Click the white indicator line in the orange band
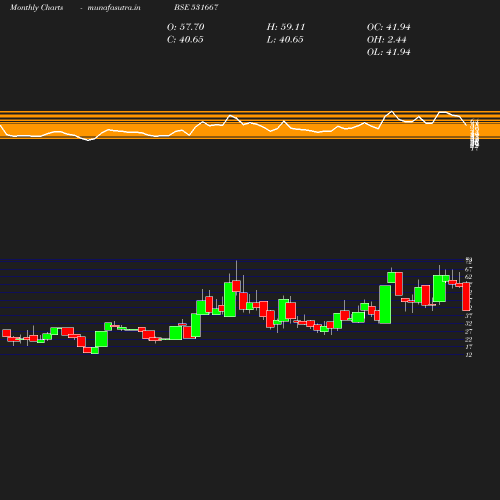Screen dimensions: 500x500 coord(233,127)
